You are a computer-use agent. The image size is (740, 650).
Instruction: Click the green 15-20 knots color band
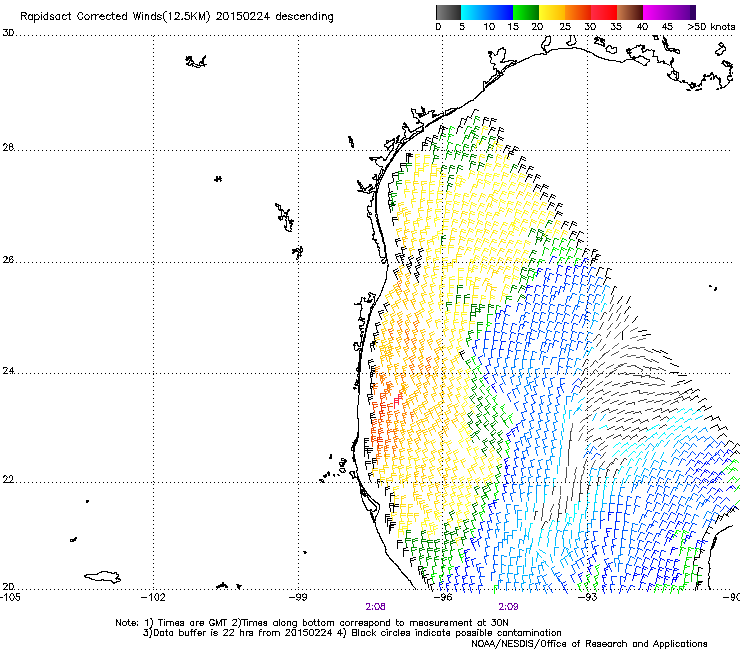[x=526, y=12]
